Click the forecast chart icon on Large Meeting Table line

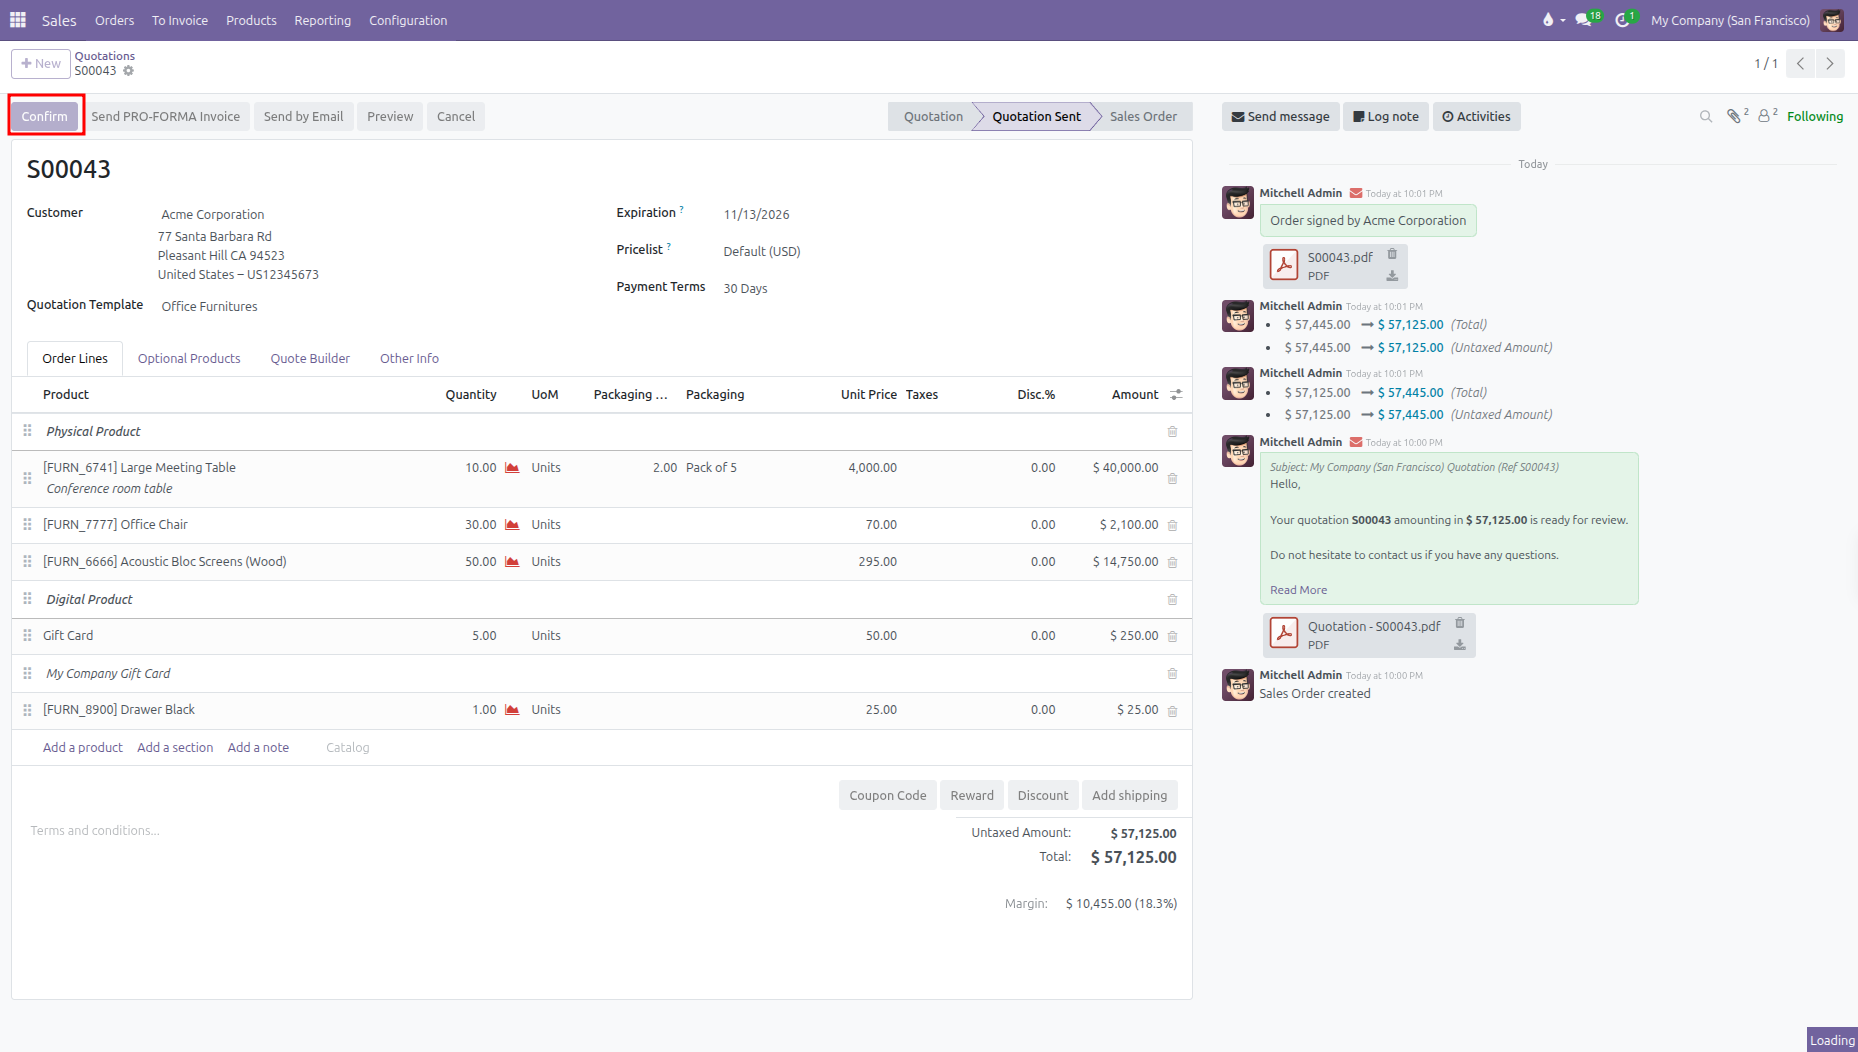(x=512, y=468)
